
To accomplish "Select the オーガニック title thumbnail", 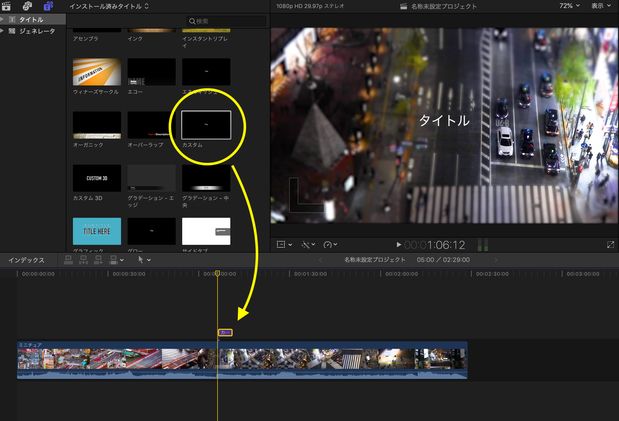I will click(97, 125).
